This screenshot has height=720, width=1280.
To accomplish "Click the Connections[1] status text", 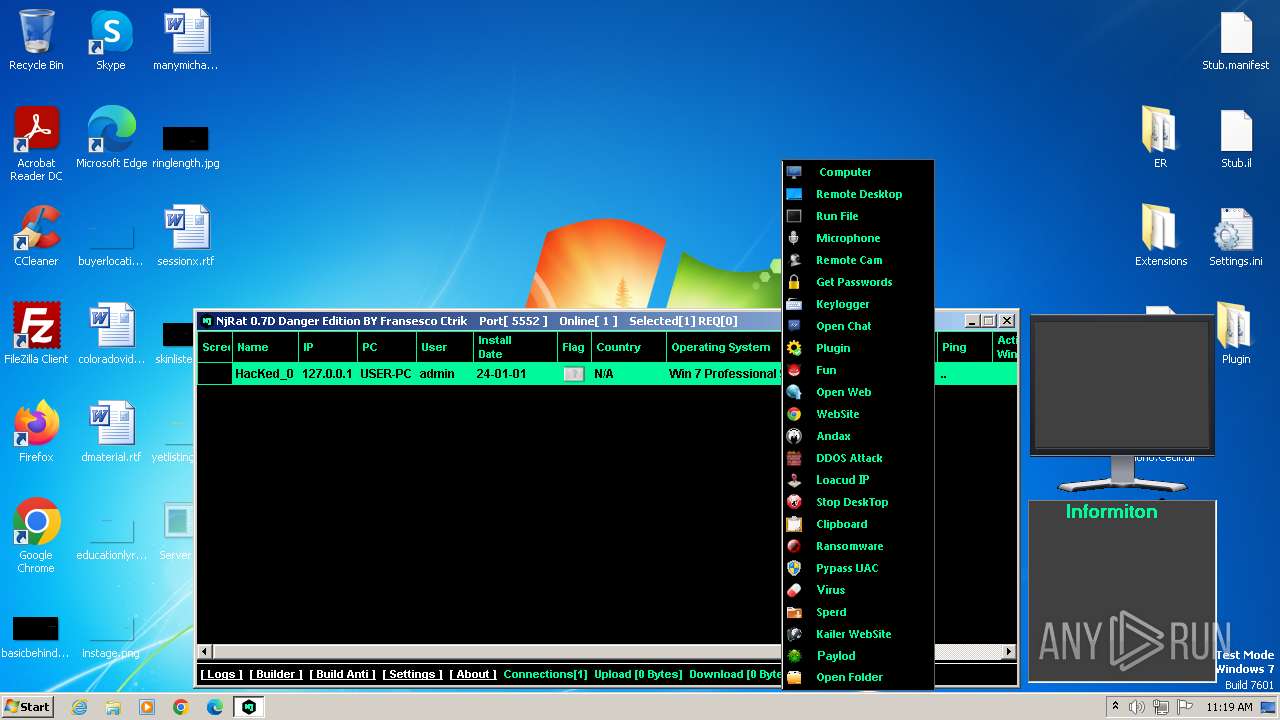I will click(x=546, y=674).
